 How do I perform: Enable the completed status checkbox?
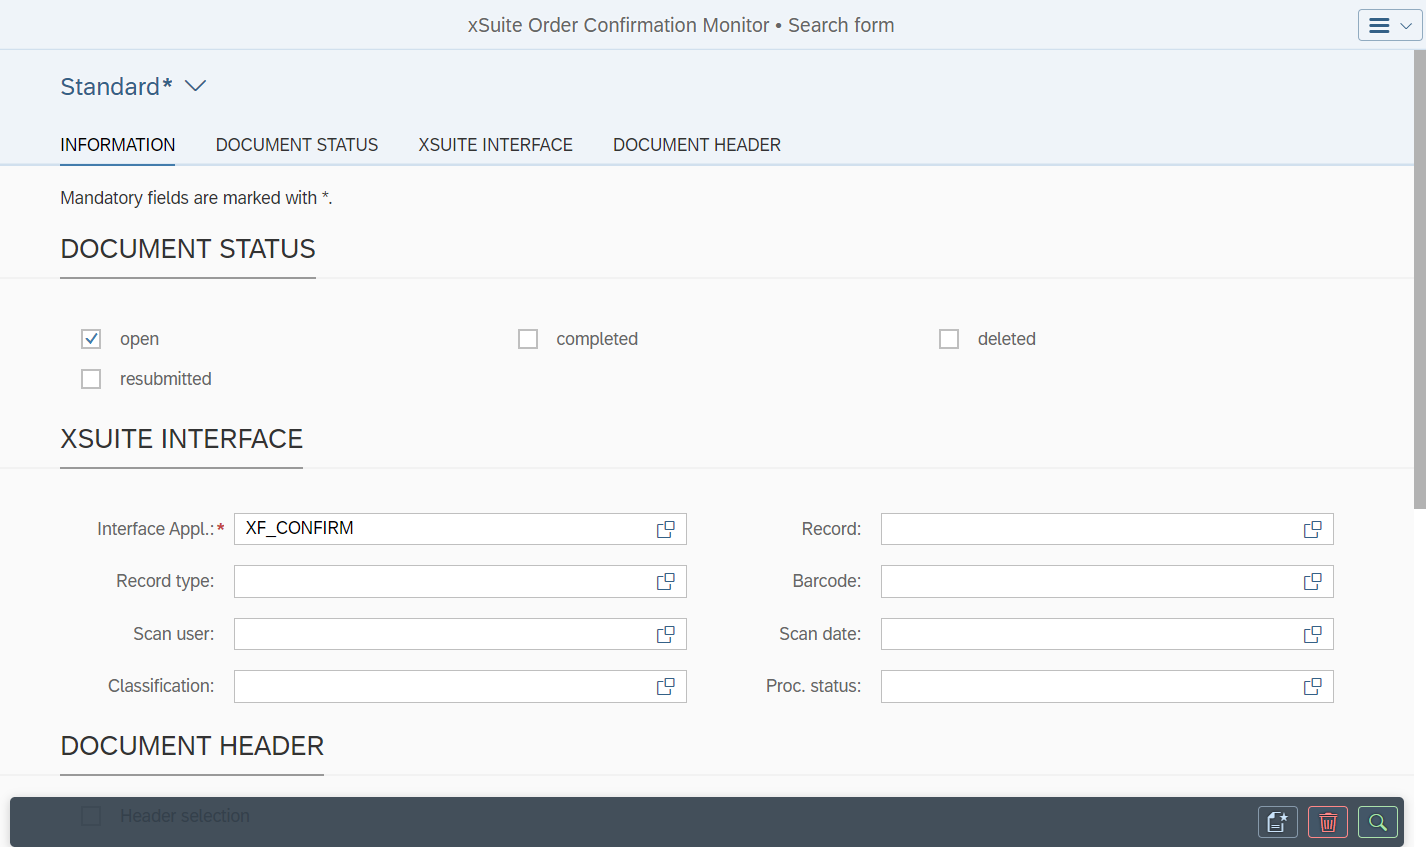pos(528,339)
